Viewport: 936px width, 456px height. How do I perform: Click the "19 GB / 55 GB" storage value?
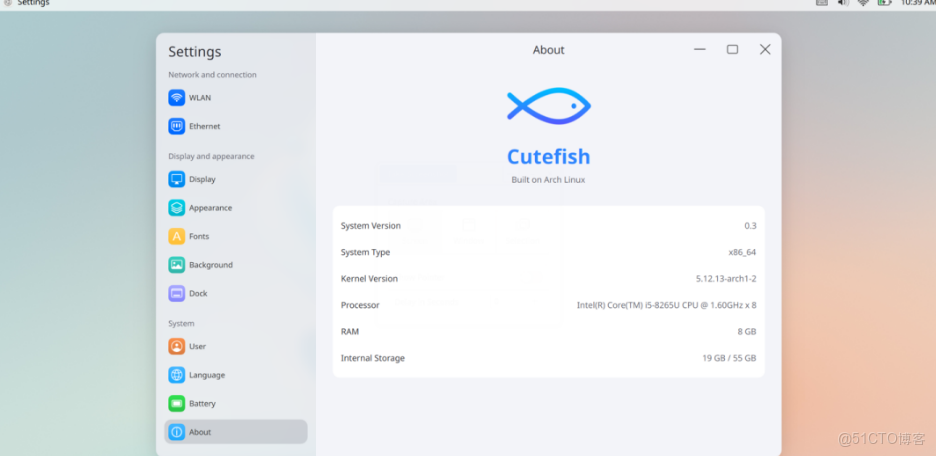click(x=729, y=358)
